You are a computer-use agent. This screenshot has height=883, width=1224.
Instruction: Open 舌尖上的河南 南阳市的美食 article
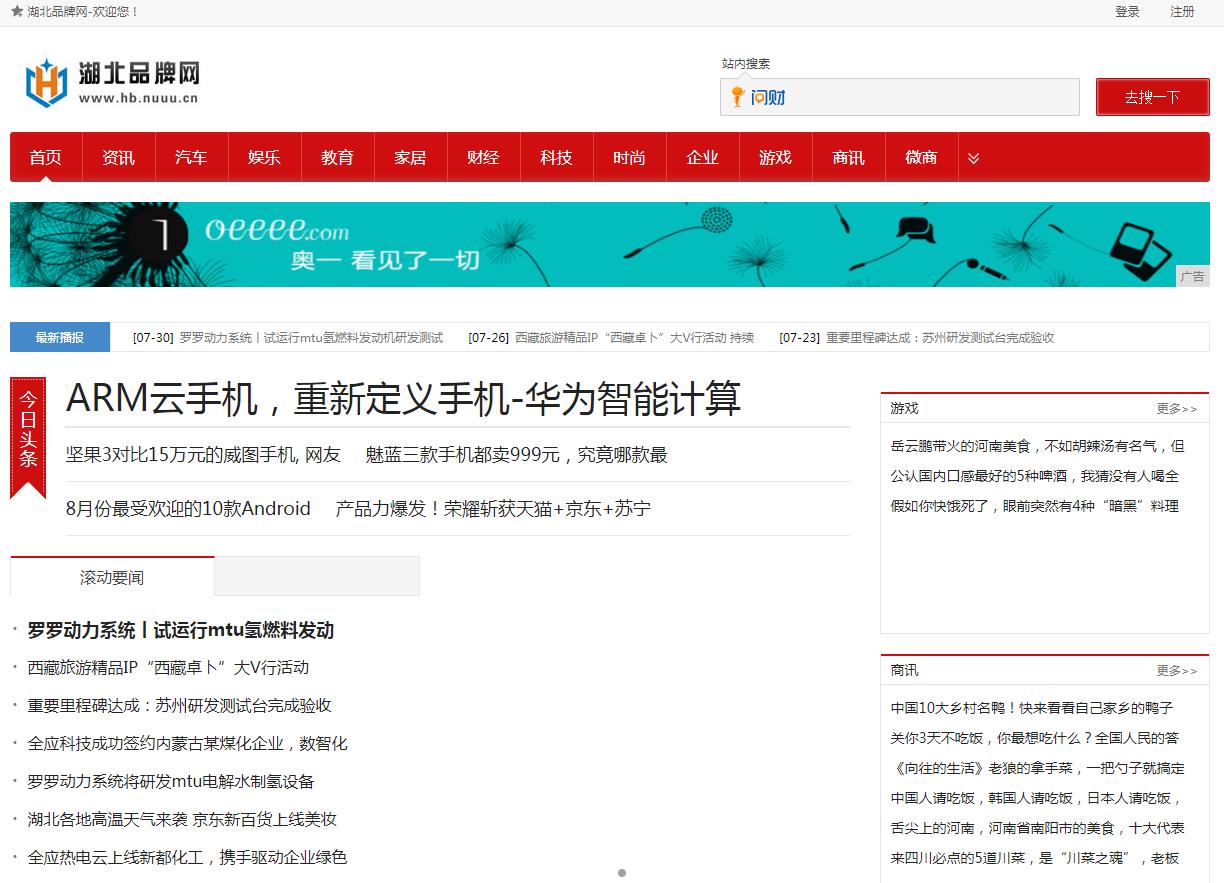coord(1037,828)
